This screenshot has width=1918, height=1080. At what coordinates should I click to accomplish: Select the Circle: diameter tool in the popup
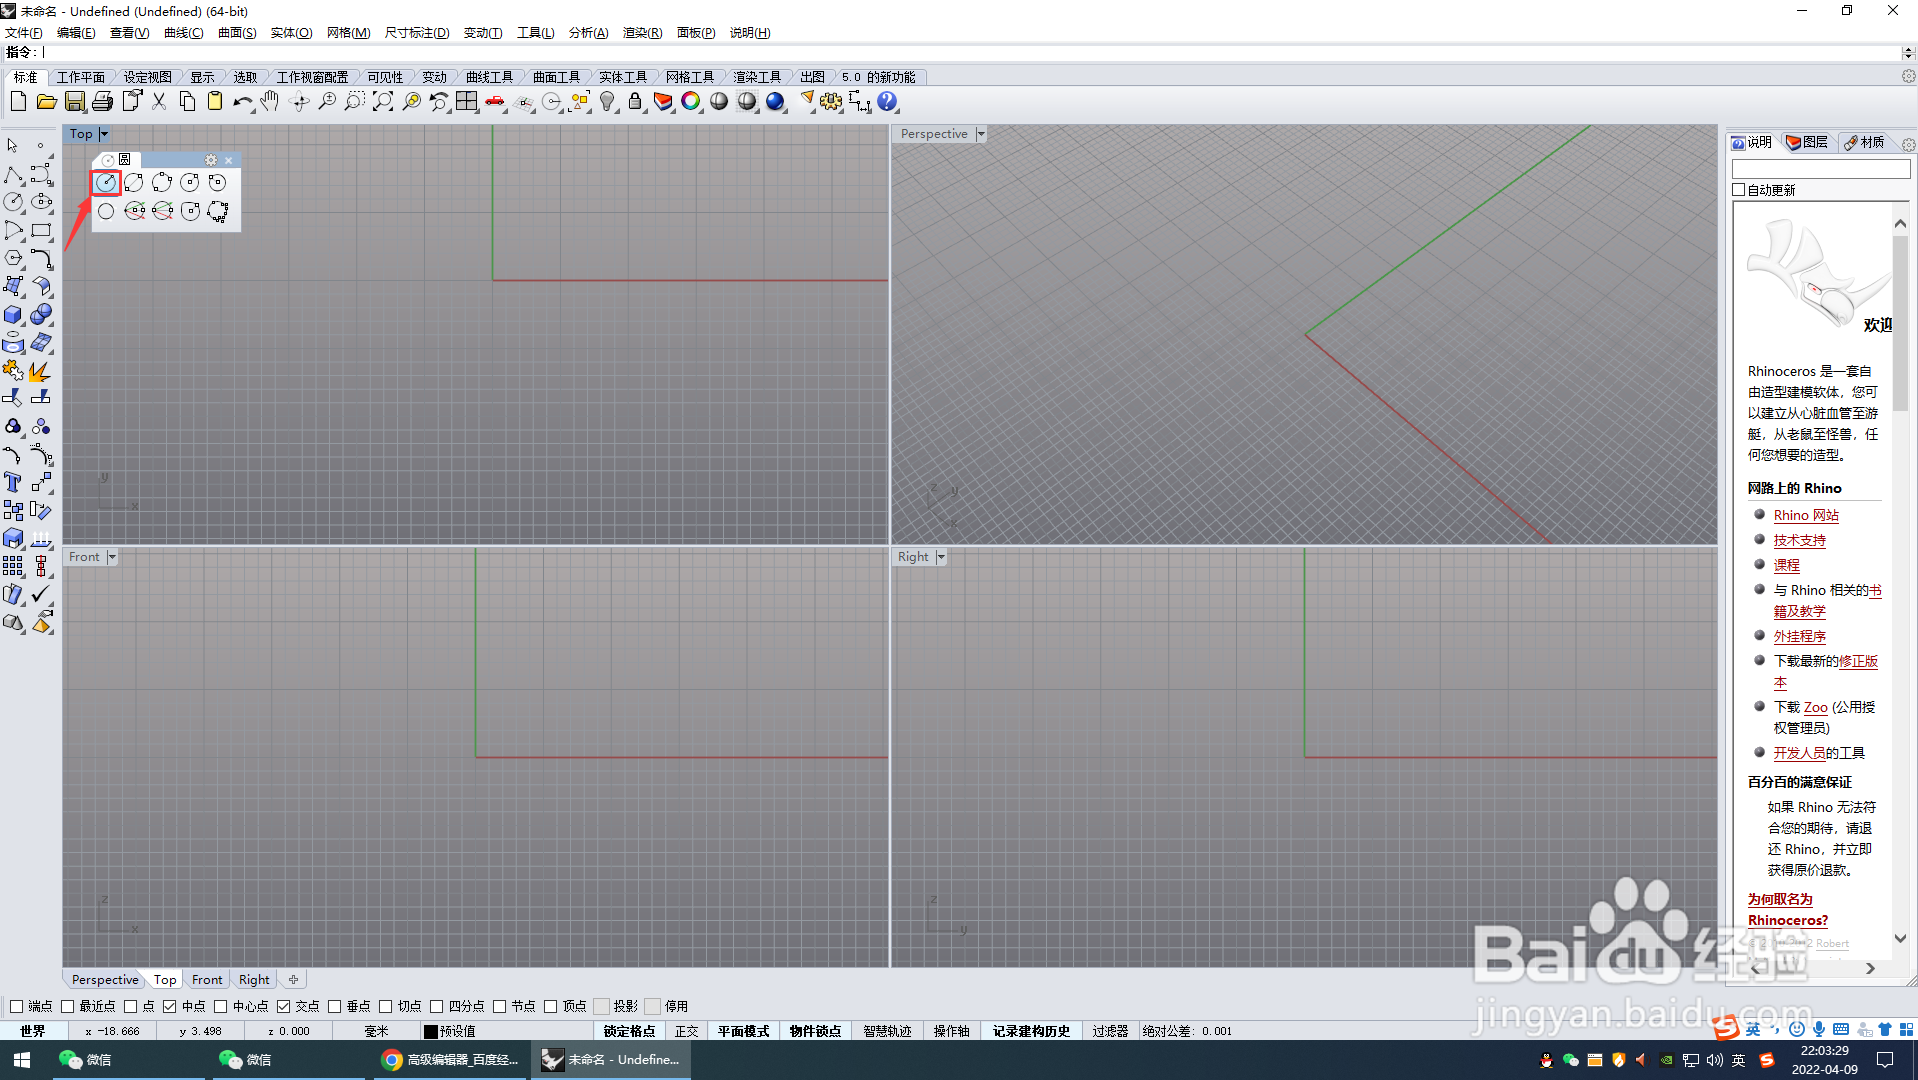[134, 182]
